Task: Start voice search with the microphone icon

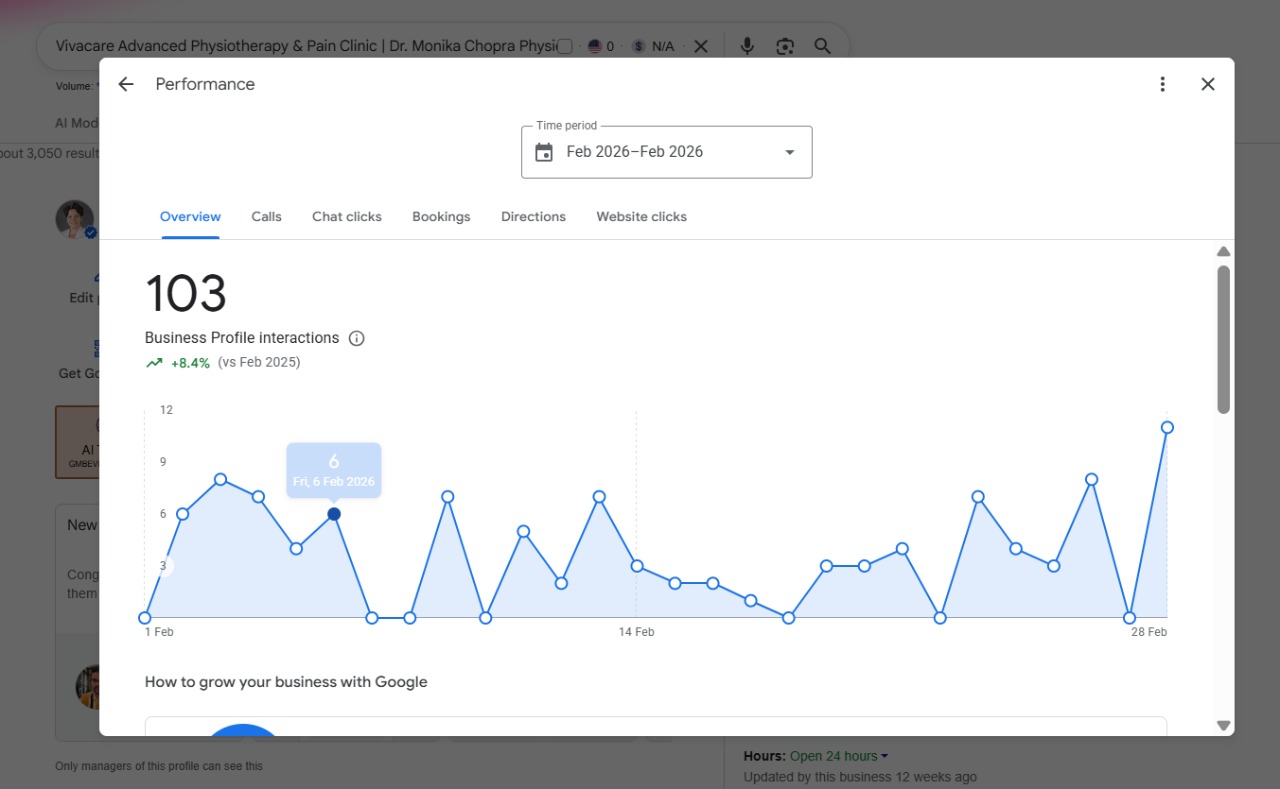Action: pyautogui.click(x=747, y=46)
